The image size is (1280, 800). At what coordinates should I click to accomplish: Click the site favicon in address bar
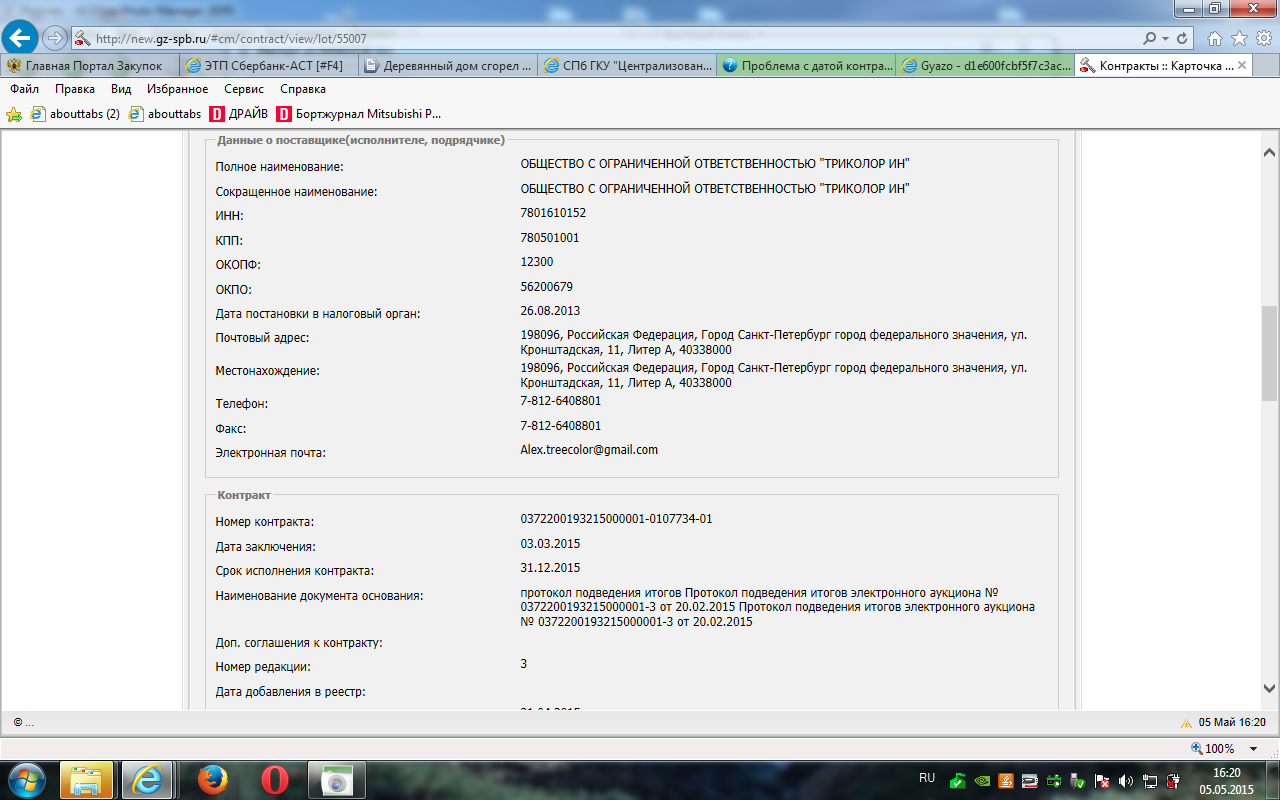82,38
